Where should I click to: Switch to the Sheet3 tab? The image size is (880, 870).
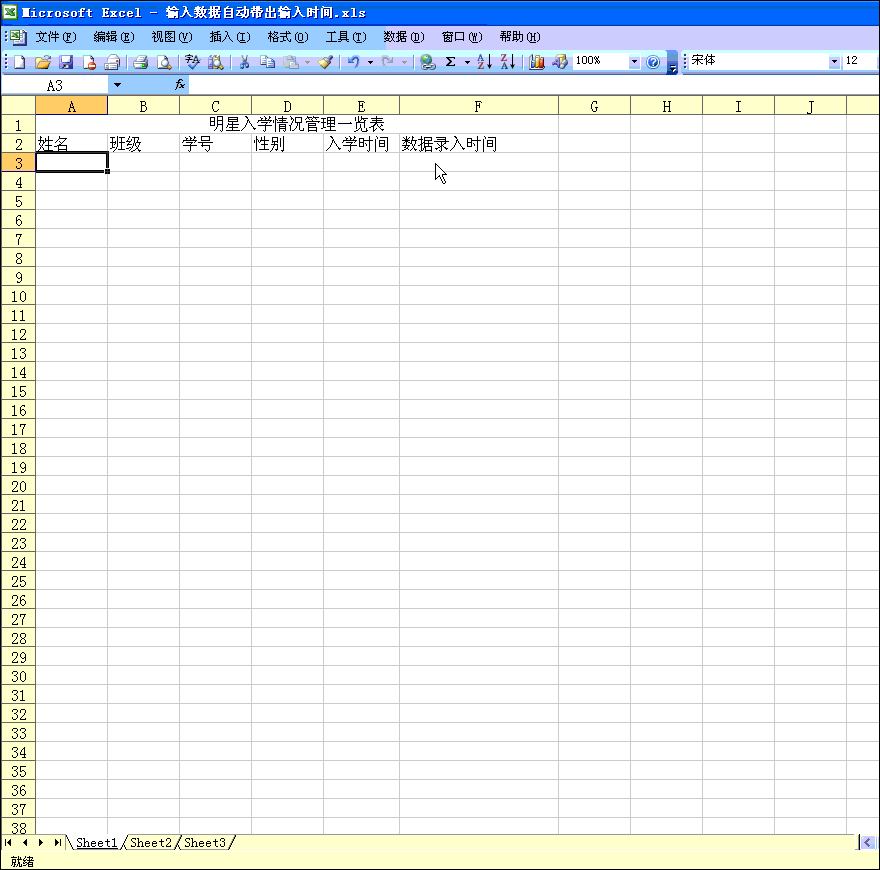(205, 843)
